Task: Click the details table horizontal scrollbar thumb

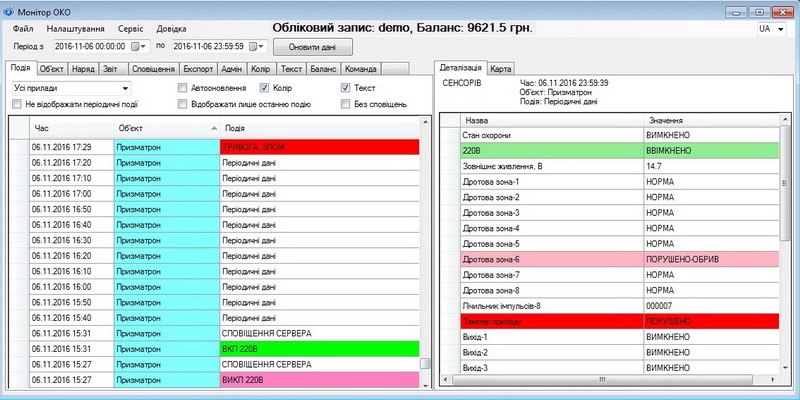Action: pyautogui.click(x=603, y=380)
